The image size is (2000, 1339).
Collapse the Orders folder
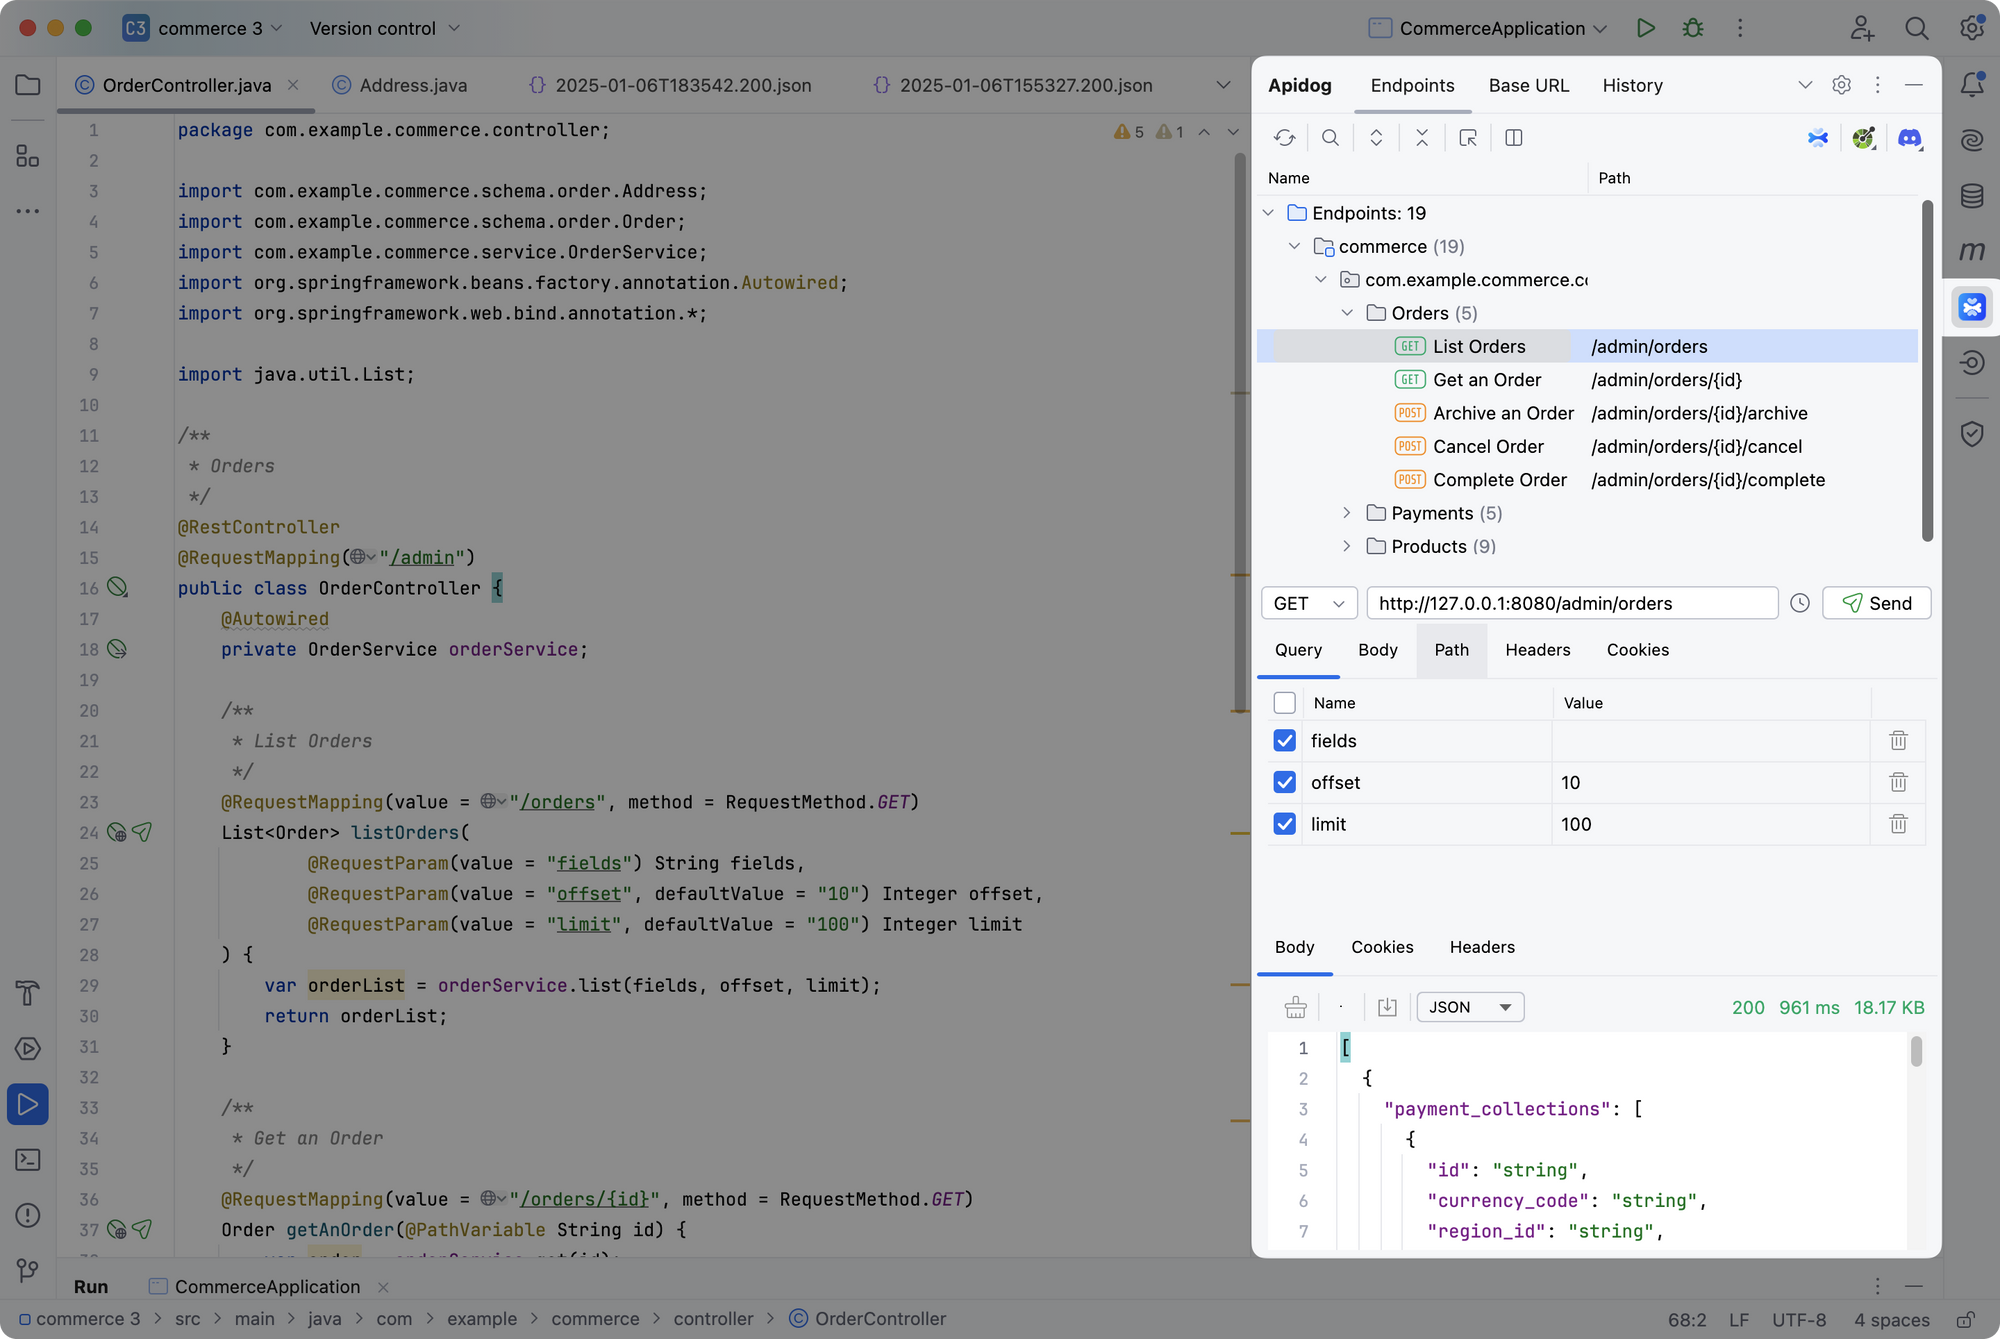(1347, 313)
